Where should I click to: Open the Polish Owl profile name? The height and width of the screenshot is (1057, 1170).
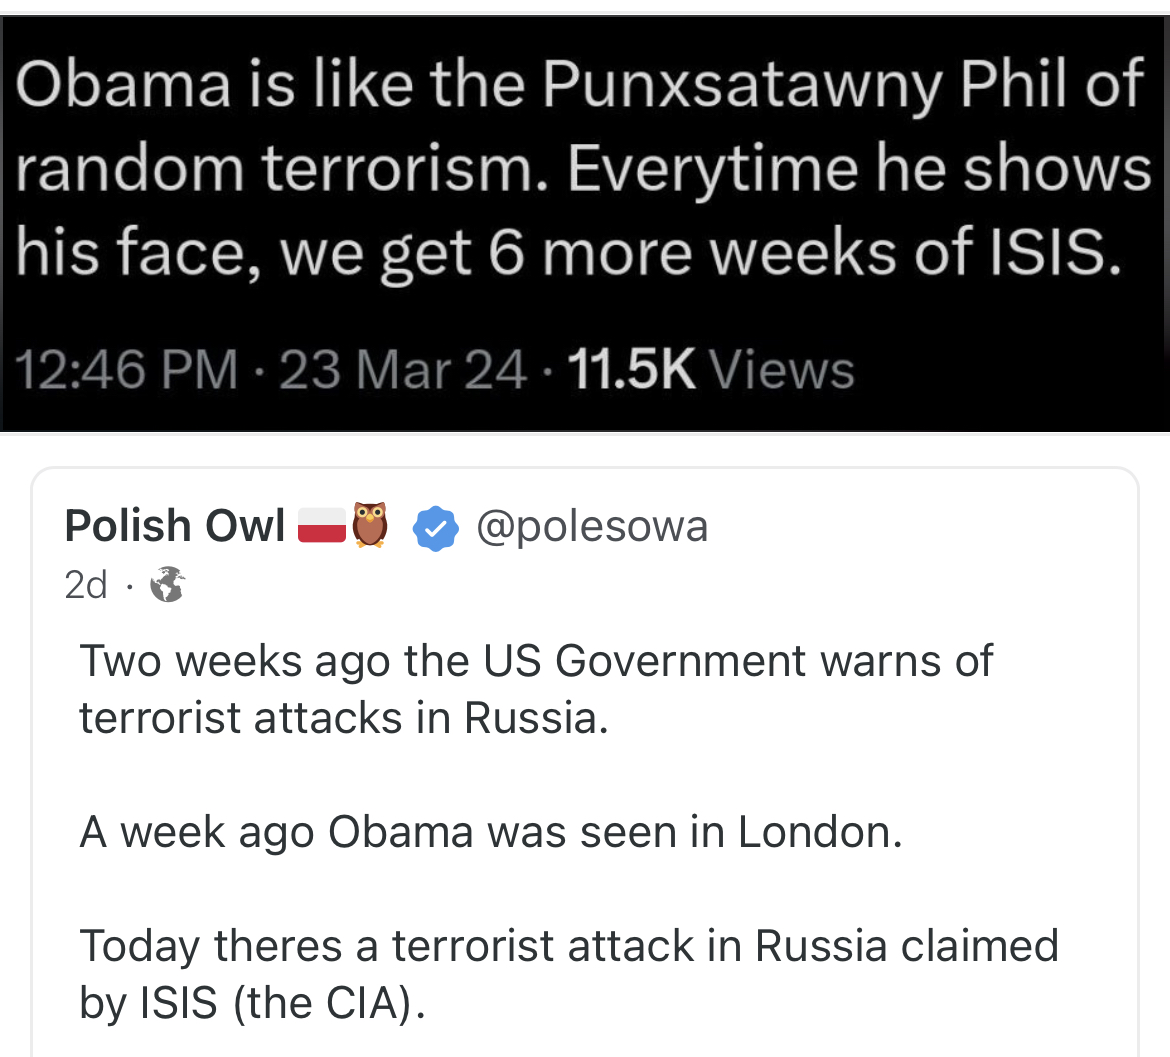pyautogui.click(x=175, y=526)
